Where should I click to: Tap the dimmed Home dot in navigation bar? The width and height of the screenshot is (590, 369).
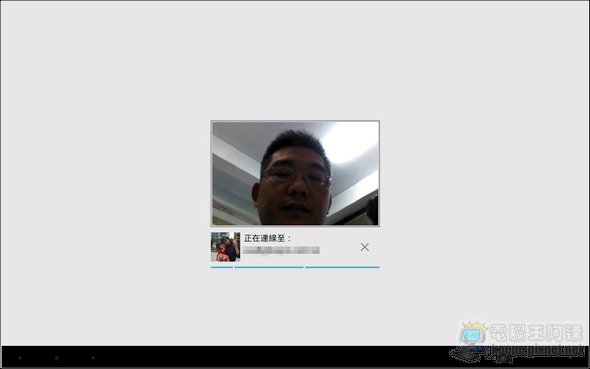click(56, 358)
